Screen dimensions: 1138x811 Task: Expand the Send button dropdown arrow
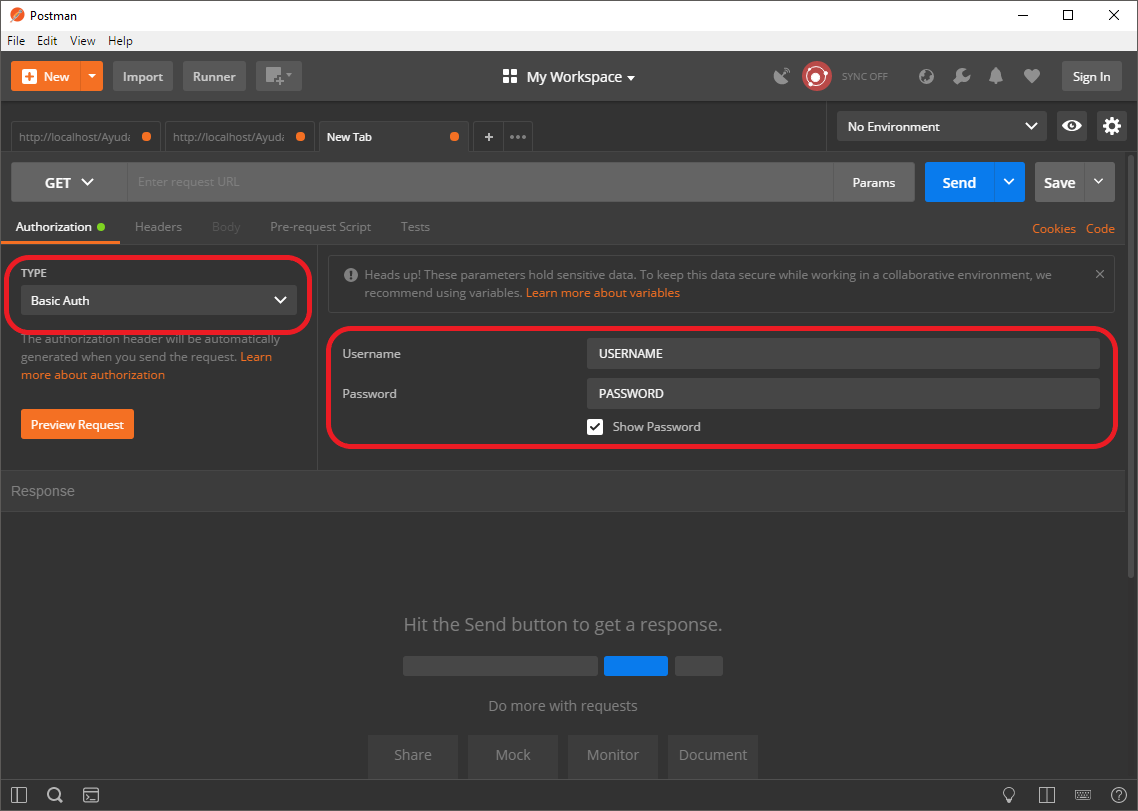pyautogui.click(x=1009, y=182)
